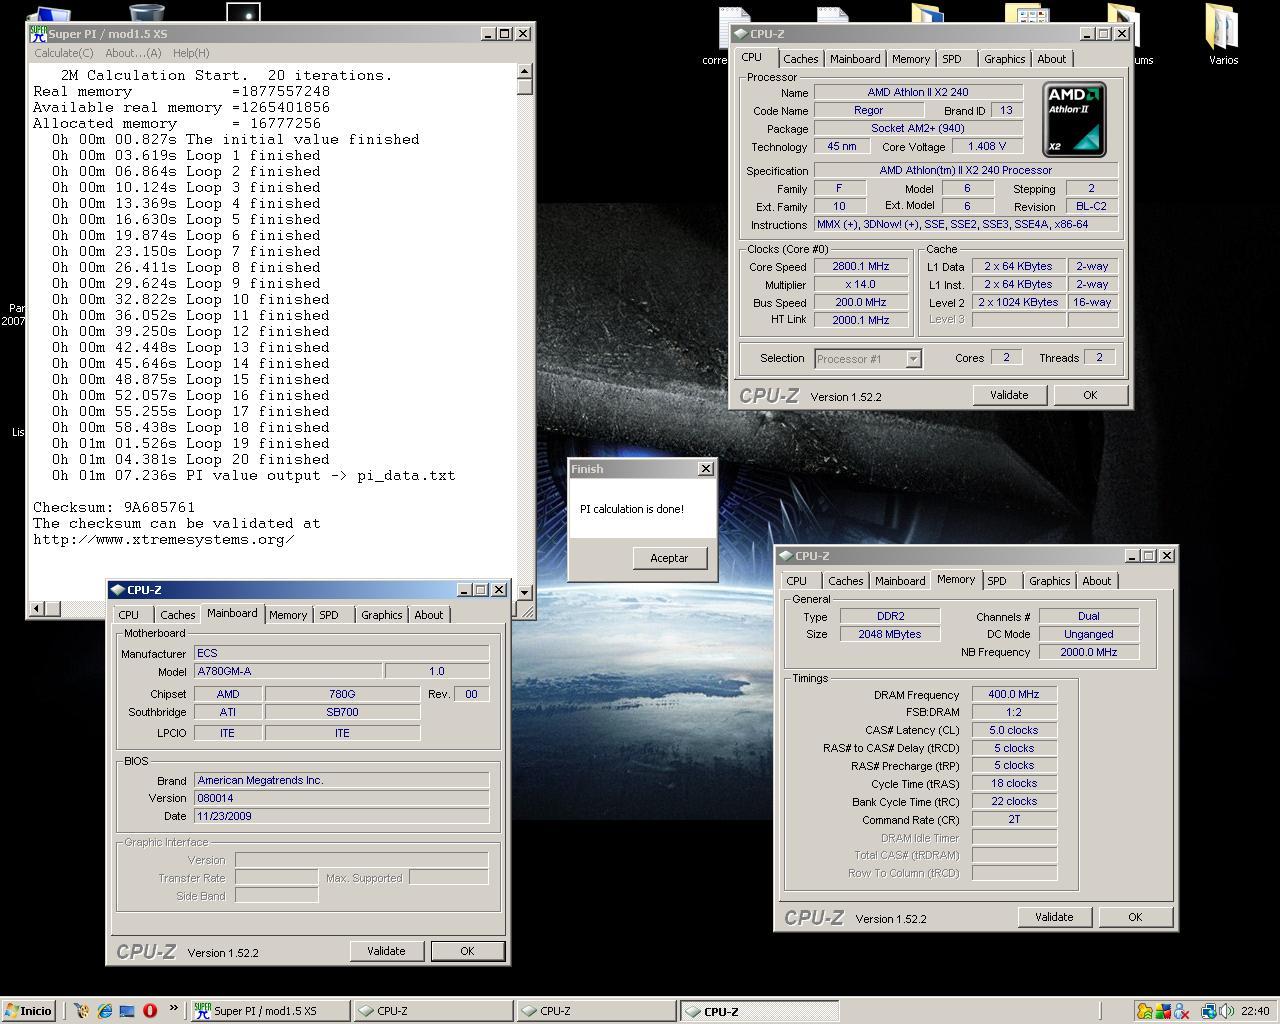The width and height of the screenshot is (1280, 1024).
Task: Click the Core Speed value 2800.1 MHz
Action: point(860,267)
